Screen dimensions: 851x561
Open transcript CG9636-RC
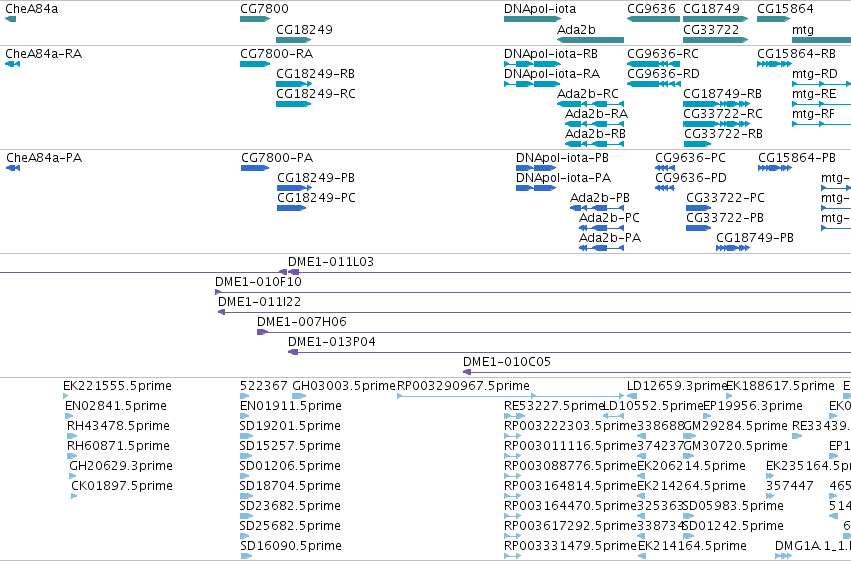point(663,54)
